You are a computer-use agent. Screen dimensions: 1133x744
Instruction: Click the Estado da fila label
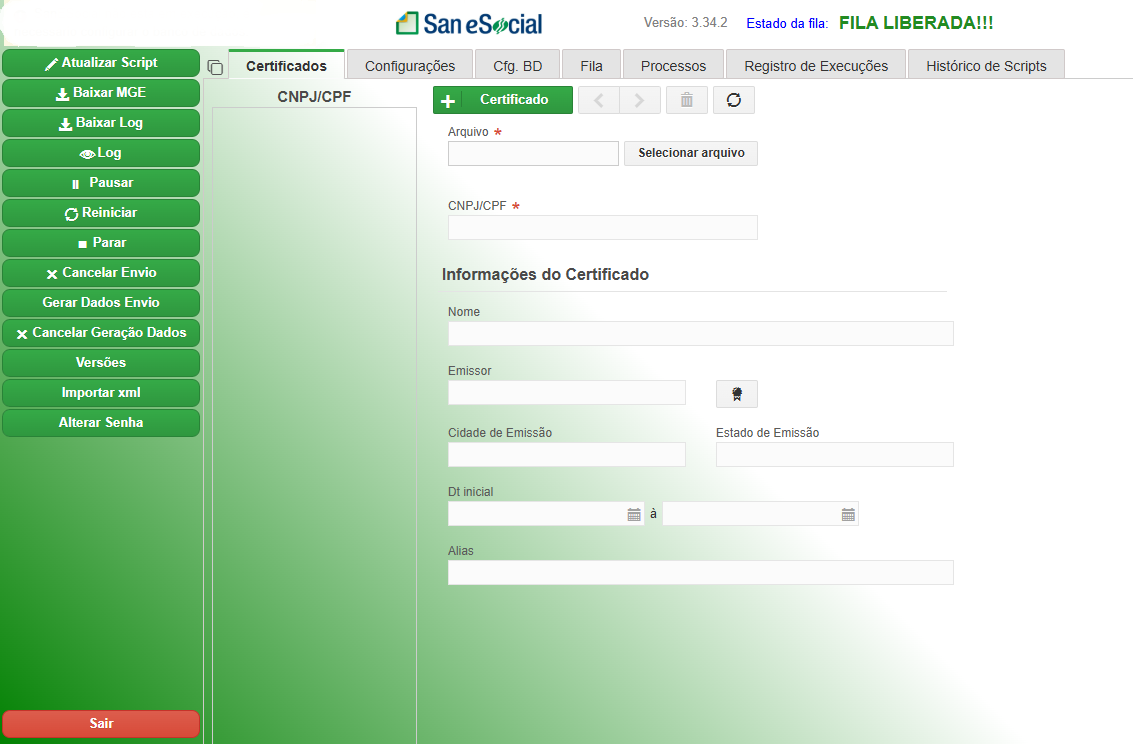point(787,24)
